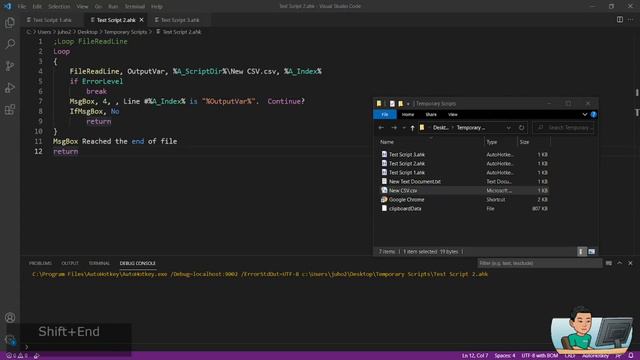Image resolution: width=640 pixels, height=360 pixels.
Task: Close the bottom panel
Action: click(630, 263)
